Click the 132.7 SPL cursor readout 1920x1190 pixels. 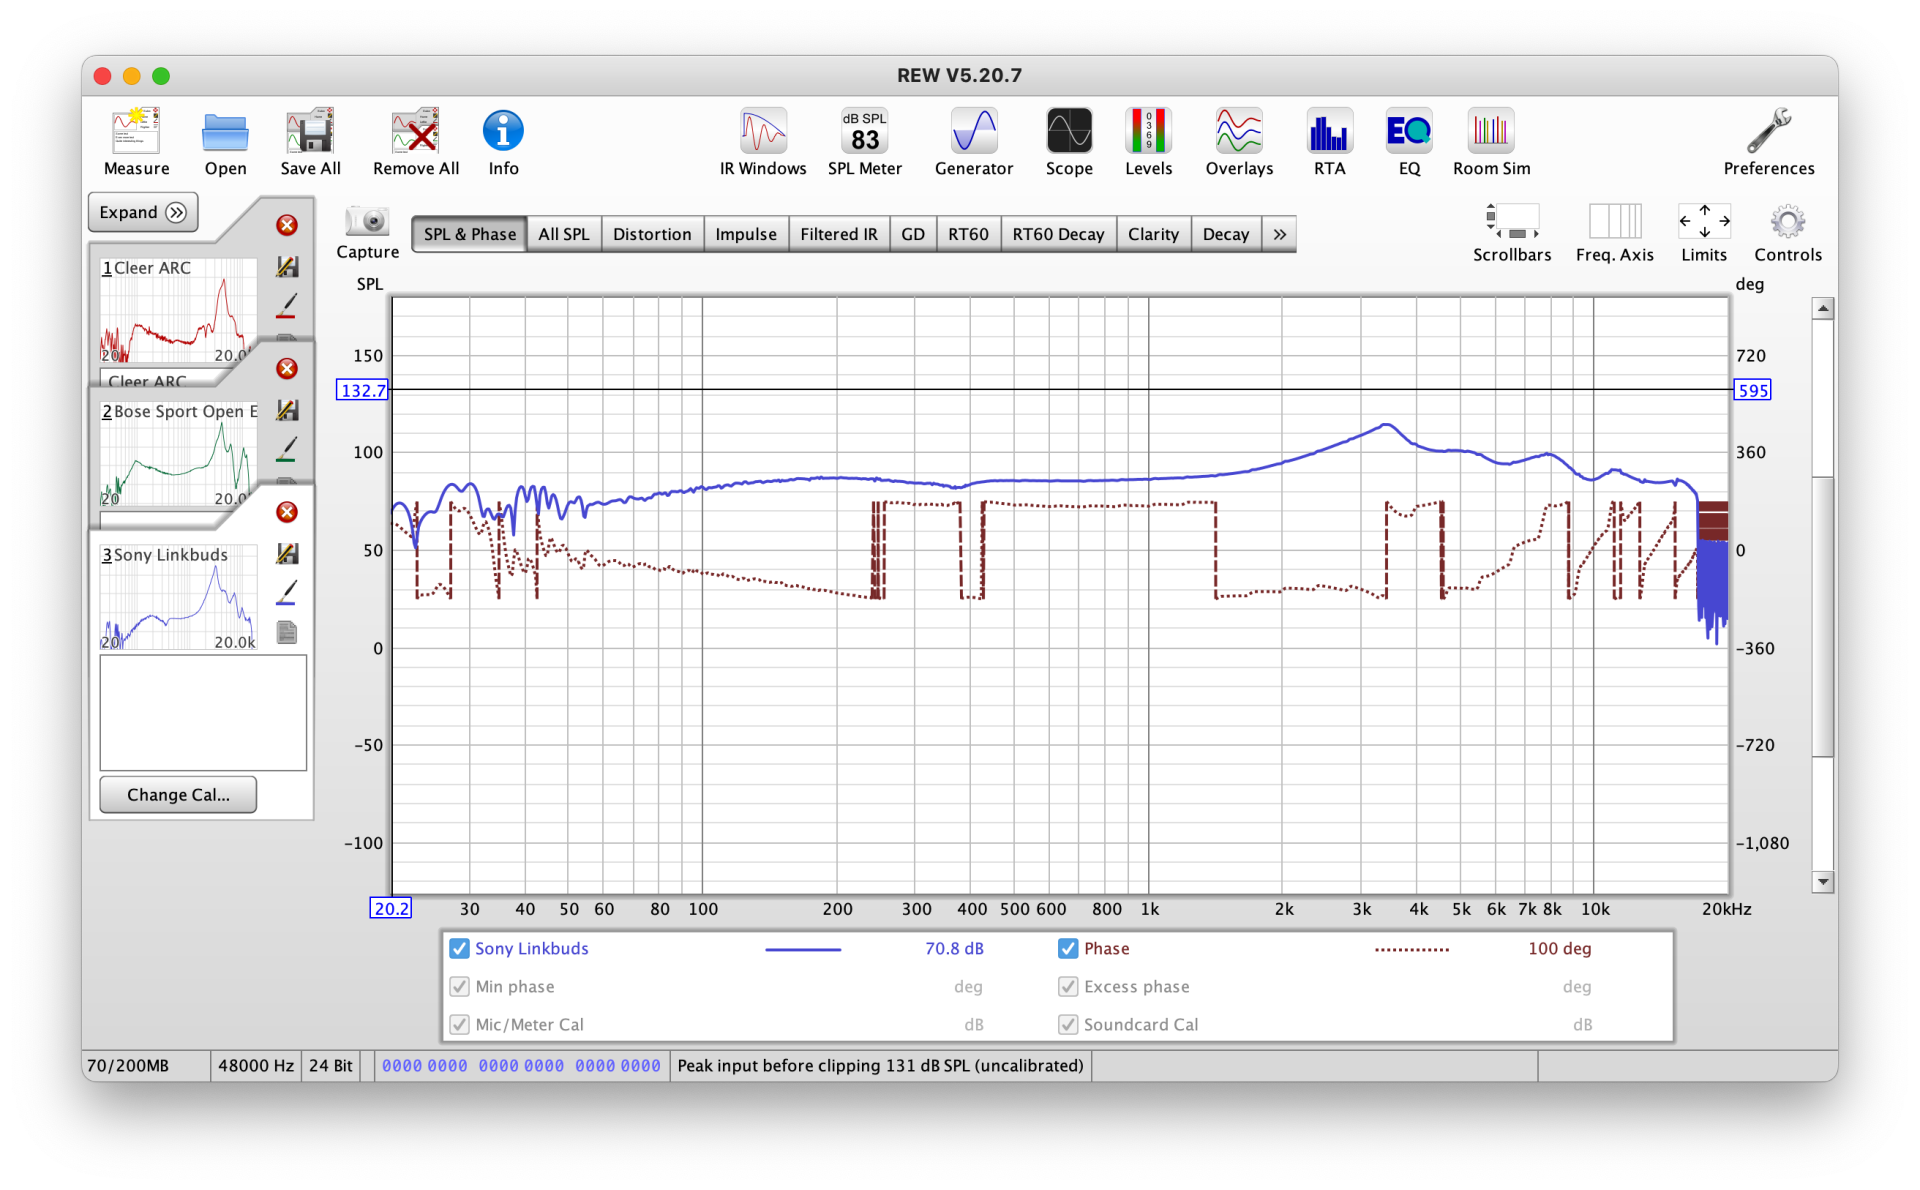point(362,390)
